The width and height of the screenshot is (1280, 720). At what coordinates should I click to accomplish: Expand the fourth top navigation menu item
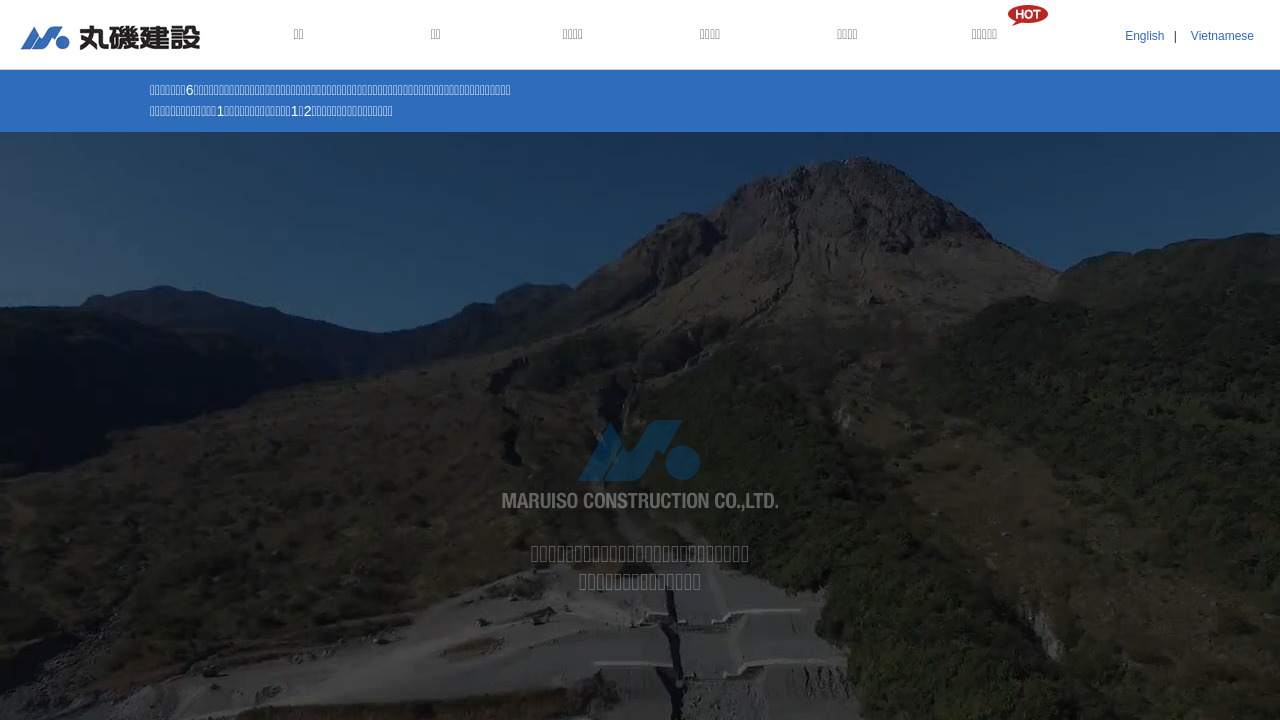click(709, 35)
